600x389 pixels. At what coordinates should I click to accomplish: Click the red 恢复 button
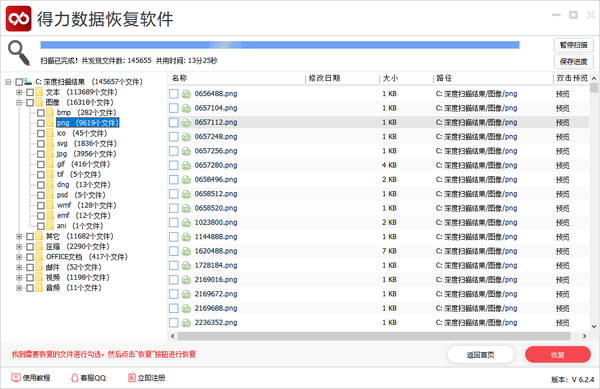[x=558, y=355]
